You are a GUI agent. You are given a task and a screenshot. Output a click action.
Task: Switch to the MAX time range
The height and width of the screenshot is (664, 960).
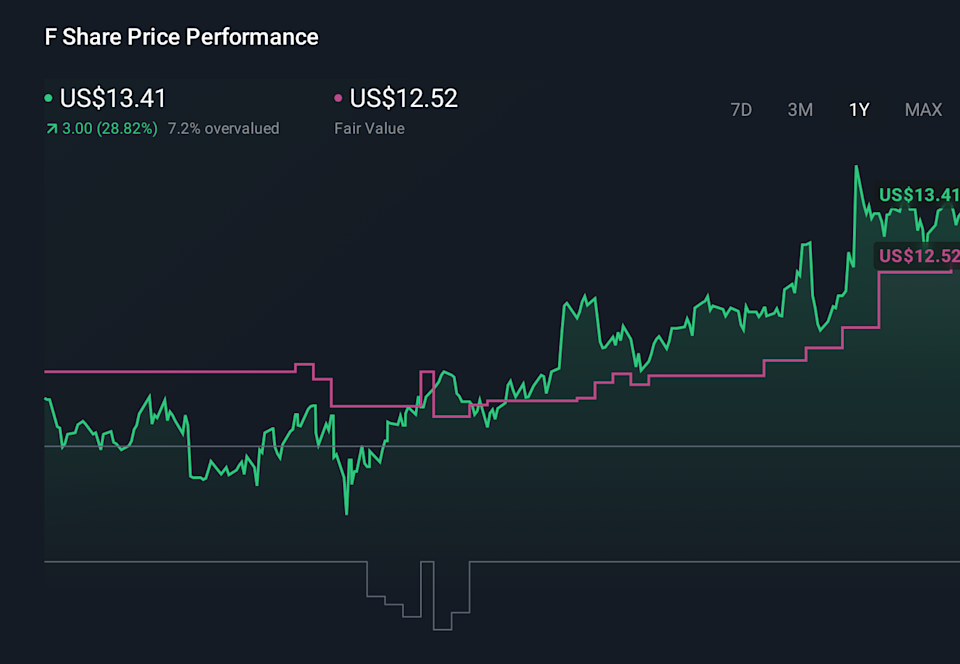tap(922, 110)
